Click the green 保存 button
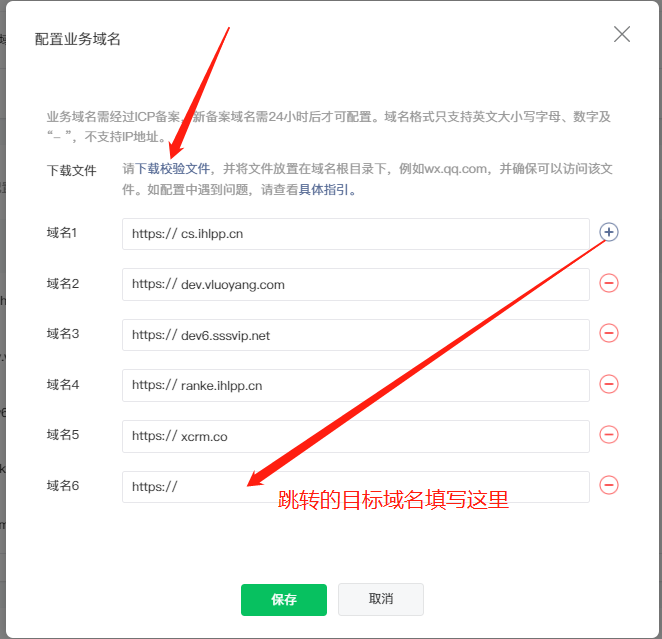Image resolution: width=662 pixels, height=639 pixels. (x=284, y=600)
